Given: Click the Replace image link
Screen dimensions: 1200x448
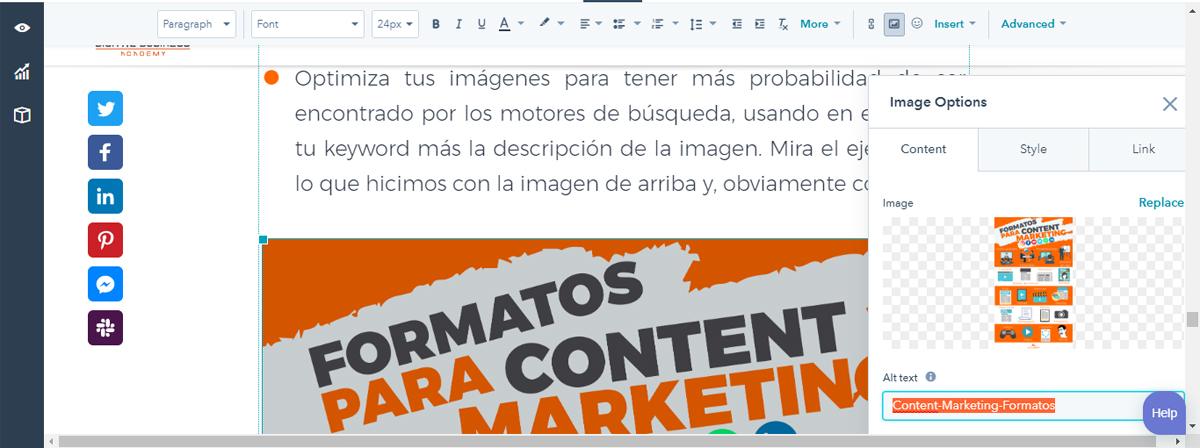Looking at the screenshot, I should pos(1160,203).
